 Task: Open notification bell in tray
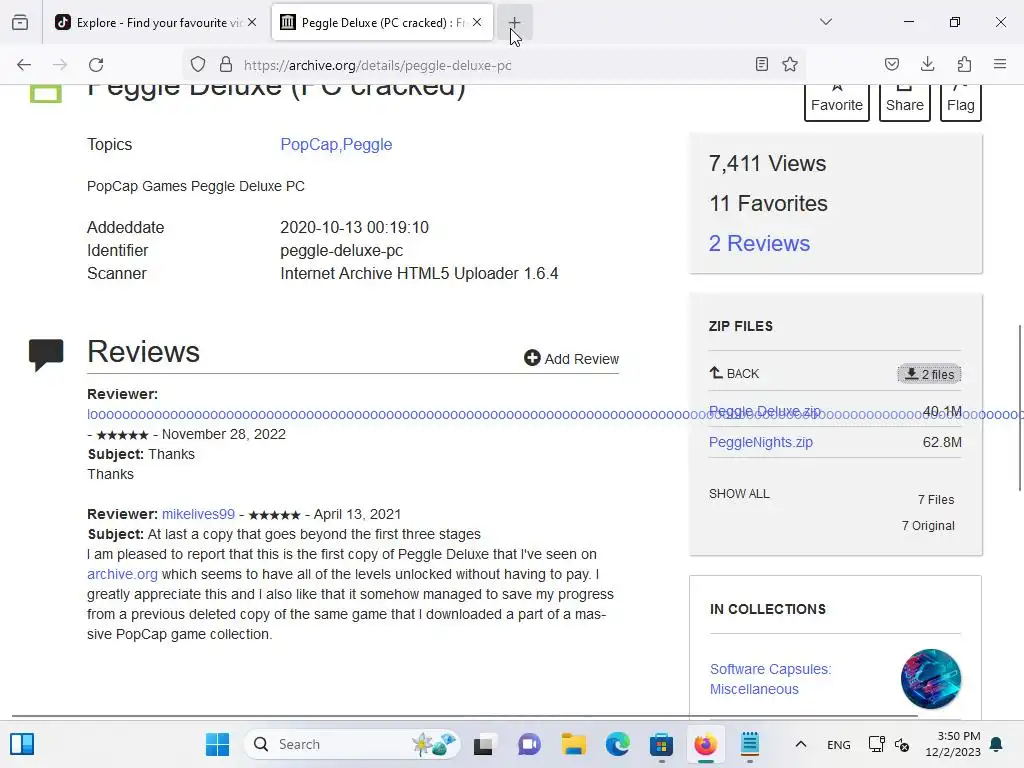point(997,744)
